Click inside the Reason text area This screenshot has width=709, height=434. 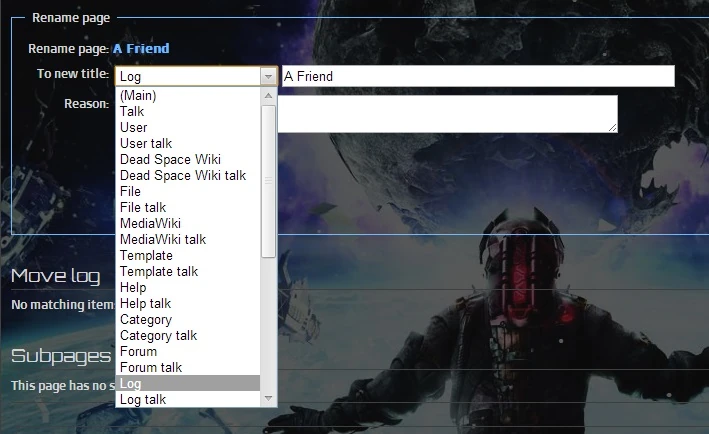(x=447, y=114)
